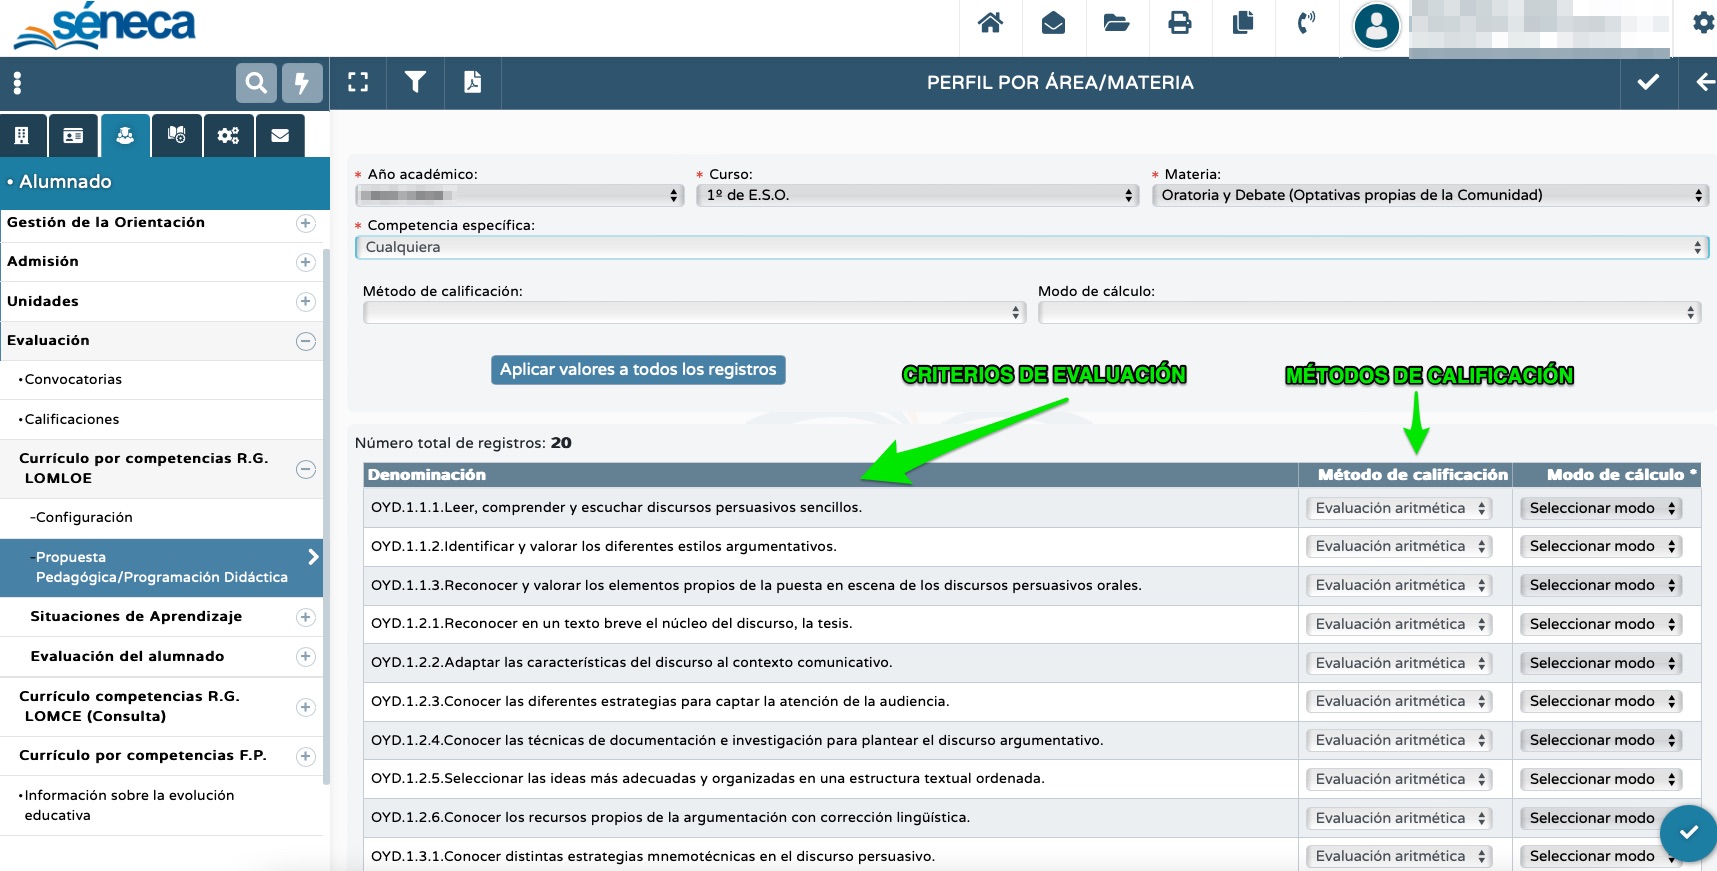Toggle fullscreen expand icon

[x=358, y=82]
